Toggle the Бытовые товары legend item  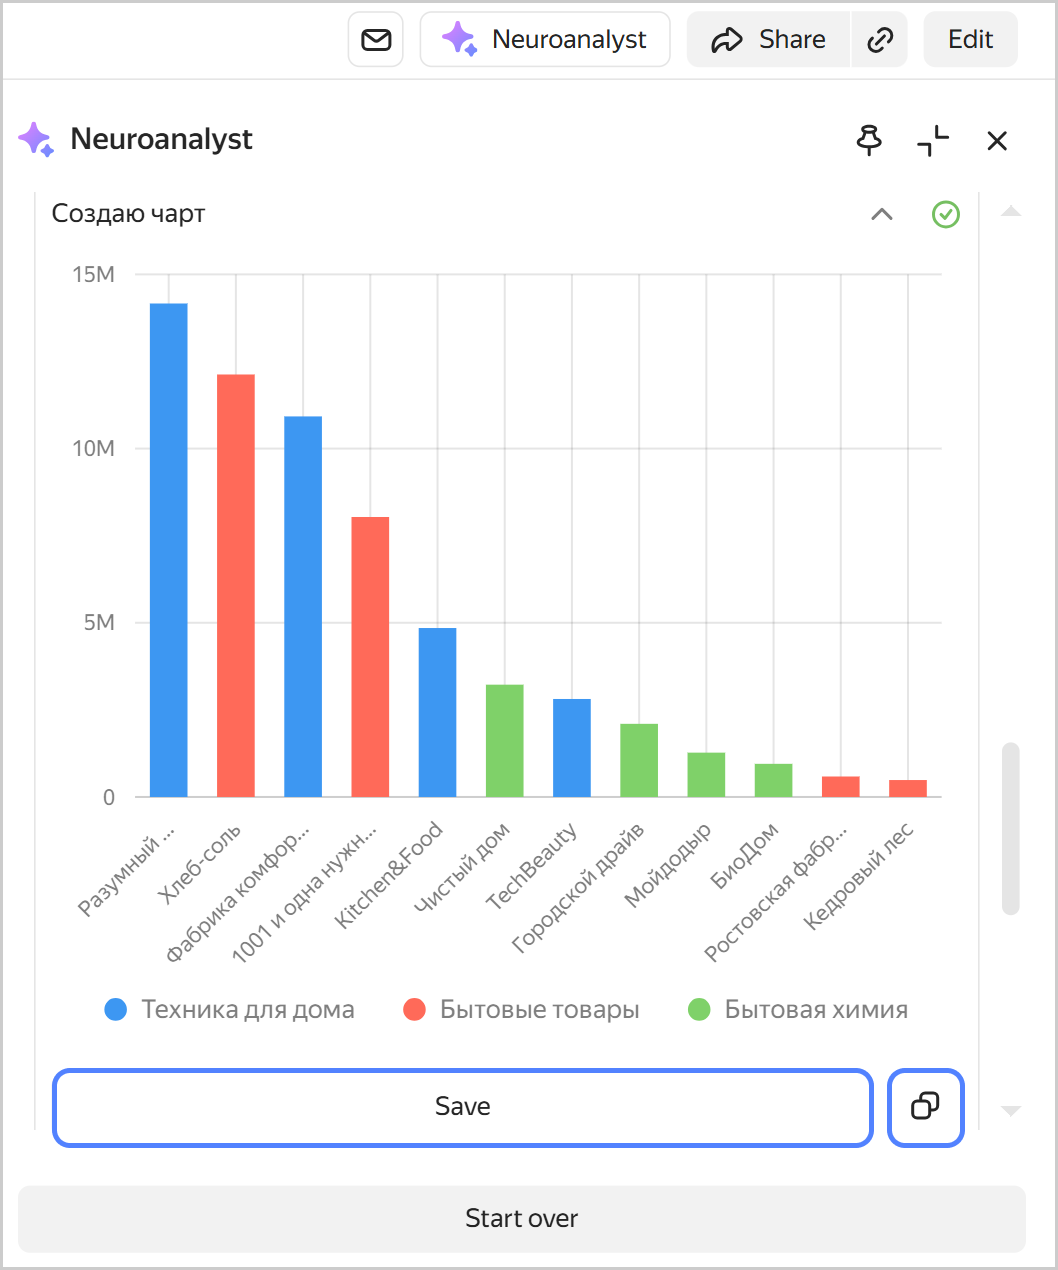(x=521, y=1010)
